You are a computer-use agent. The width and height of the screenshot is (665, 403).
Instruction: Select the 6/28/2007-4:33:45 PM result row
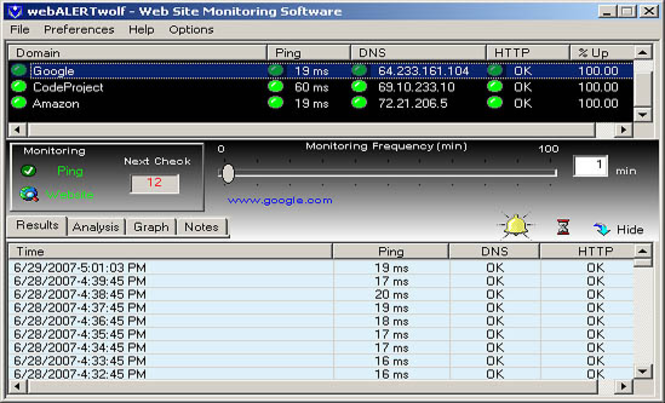click(321, 360)
